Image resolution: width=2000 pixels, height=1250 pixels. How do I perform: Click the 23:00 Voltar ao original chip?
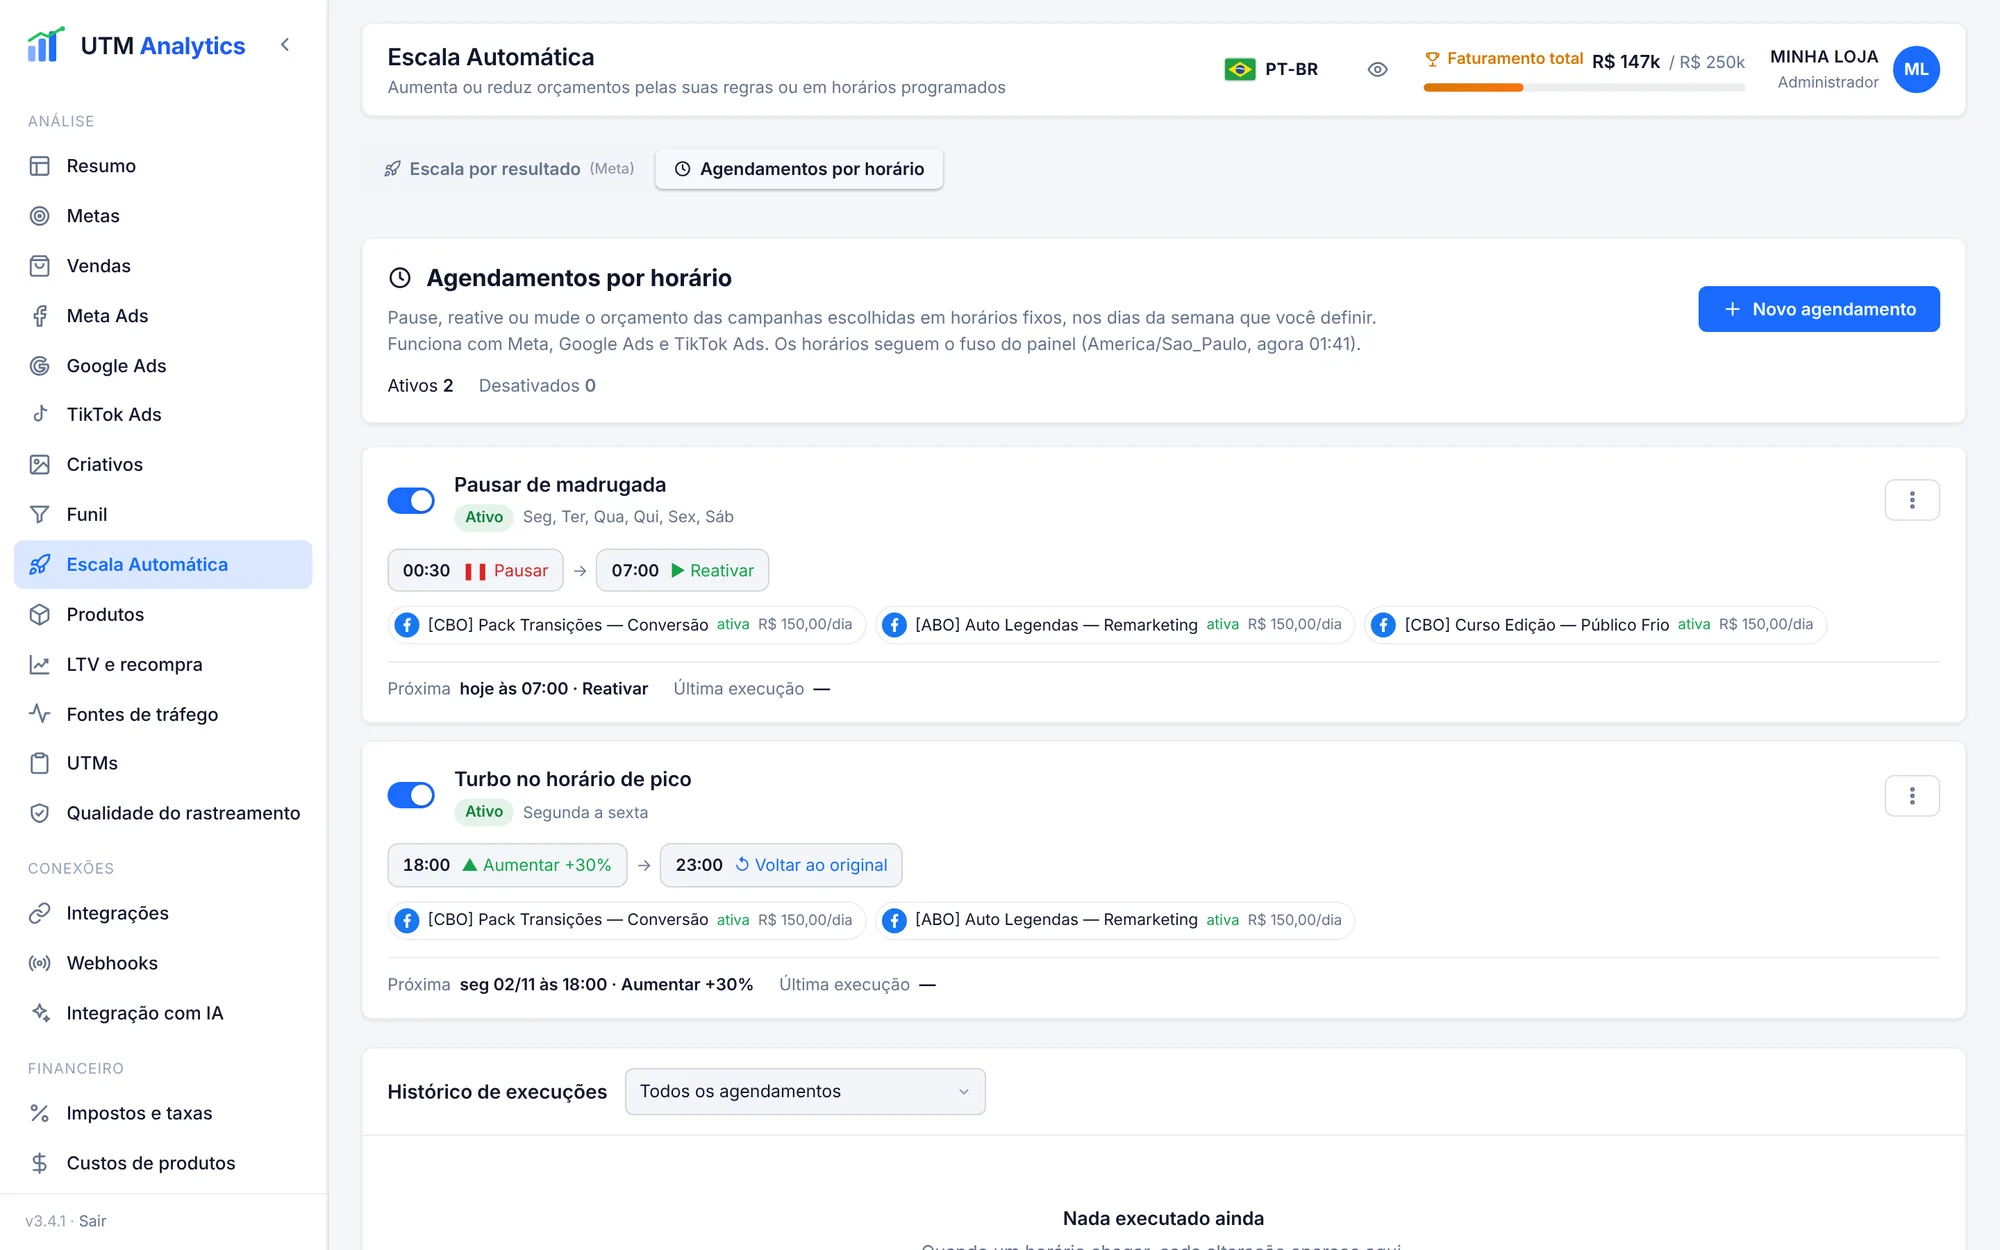coord(781,865)
